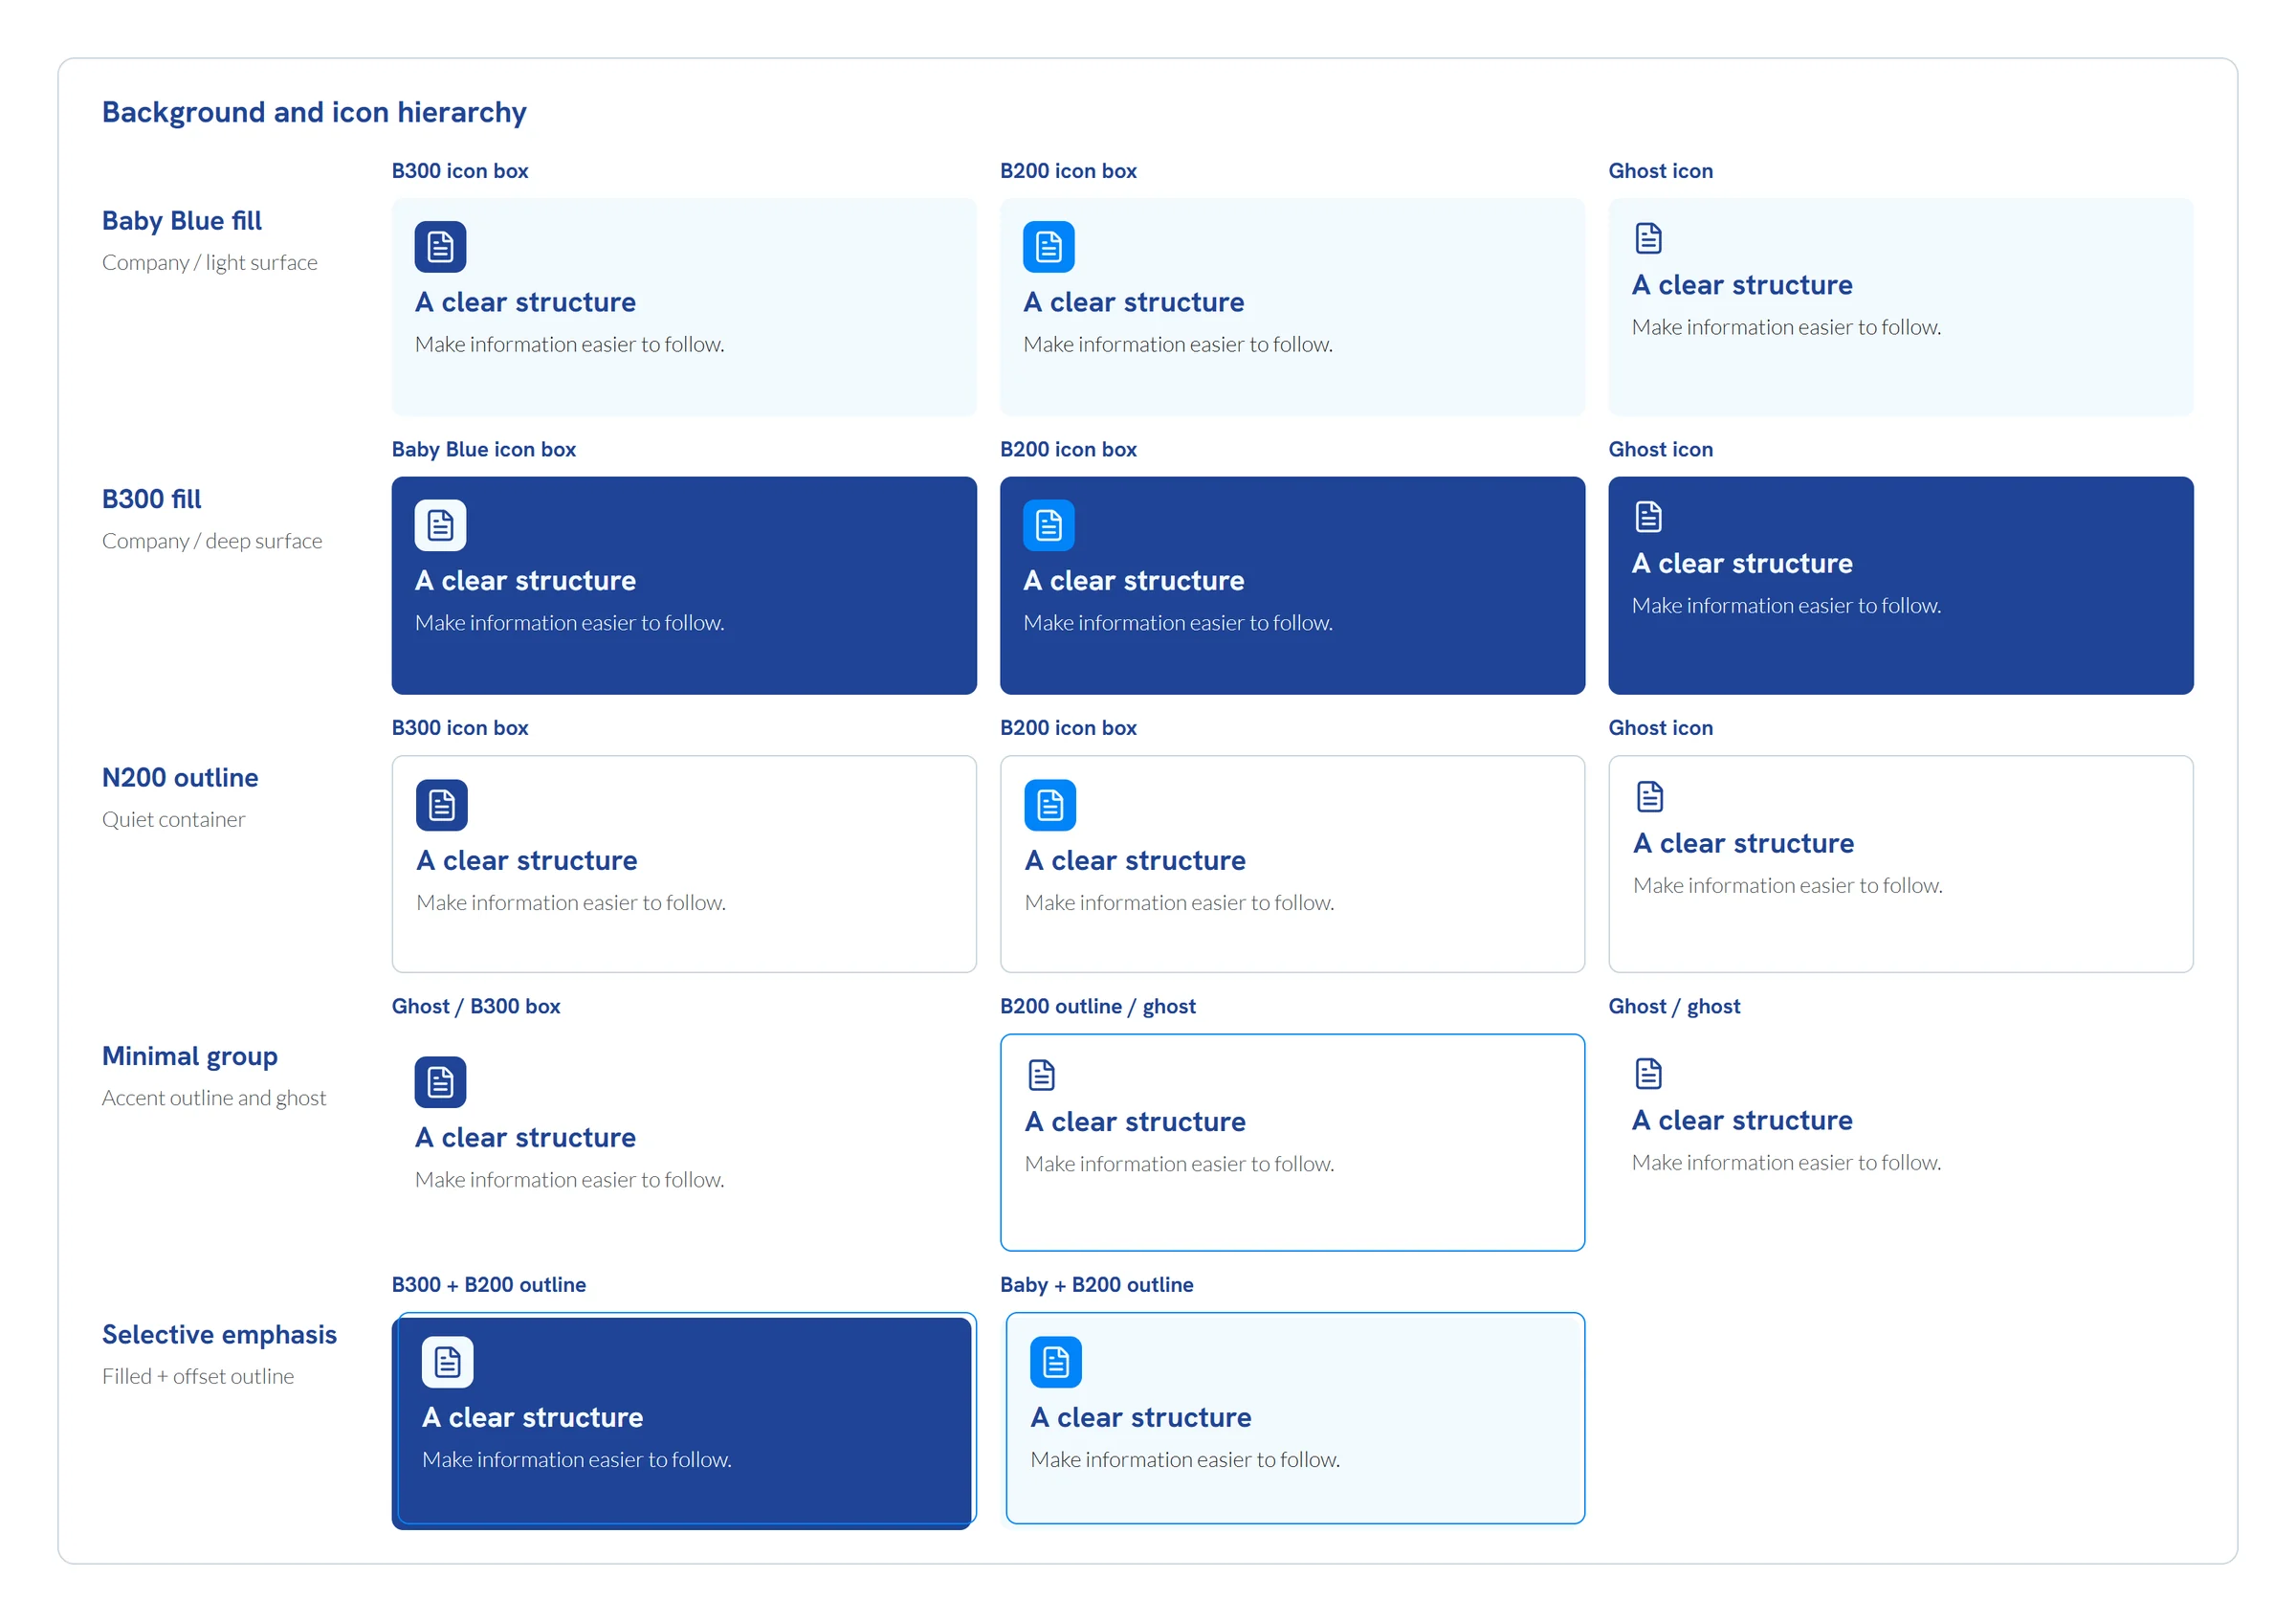Click the B200 document icon in N200 outline row
The width and height of the screenshot is (2296, 1622).
coord(1049,805)
